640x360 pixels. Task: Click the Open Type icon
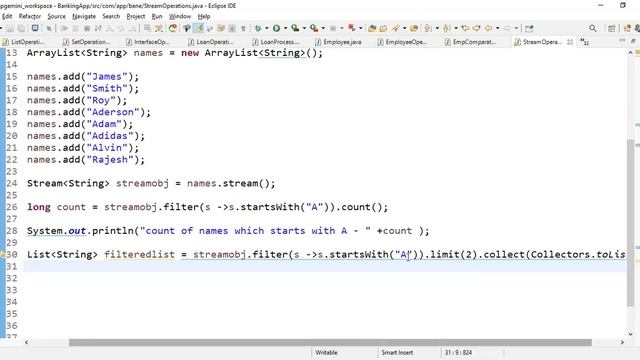396,28
